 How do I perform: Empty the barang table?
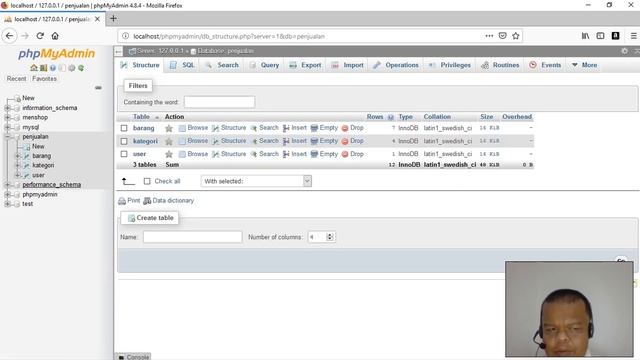coord(324,128)
